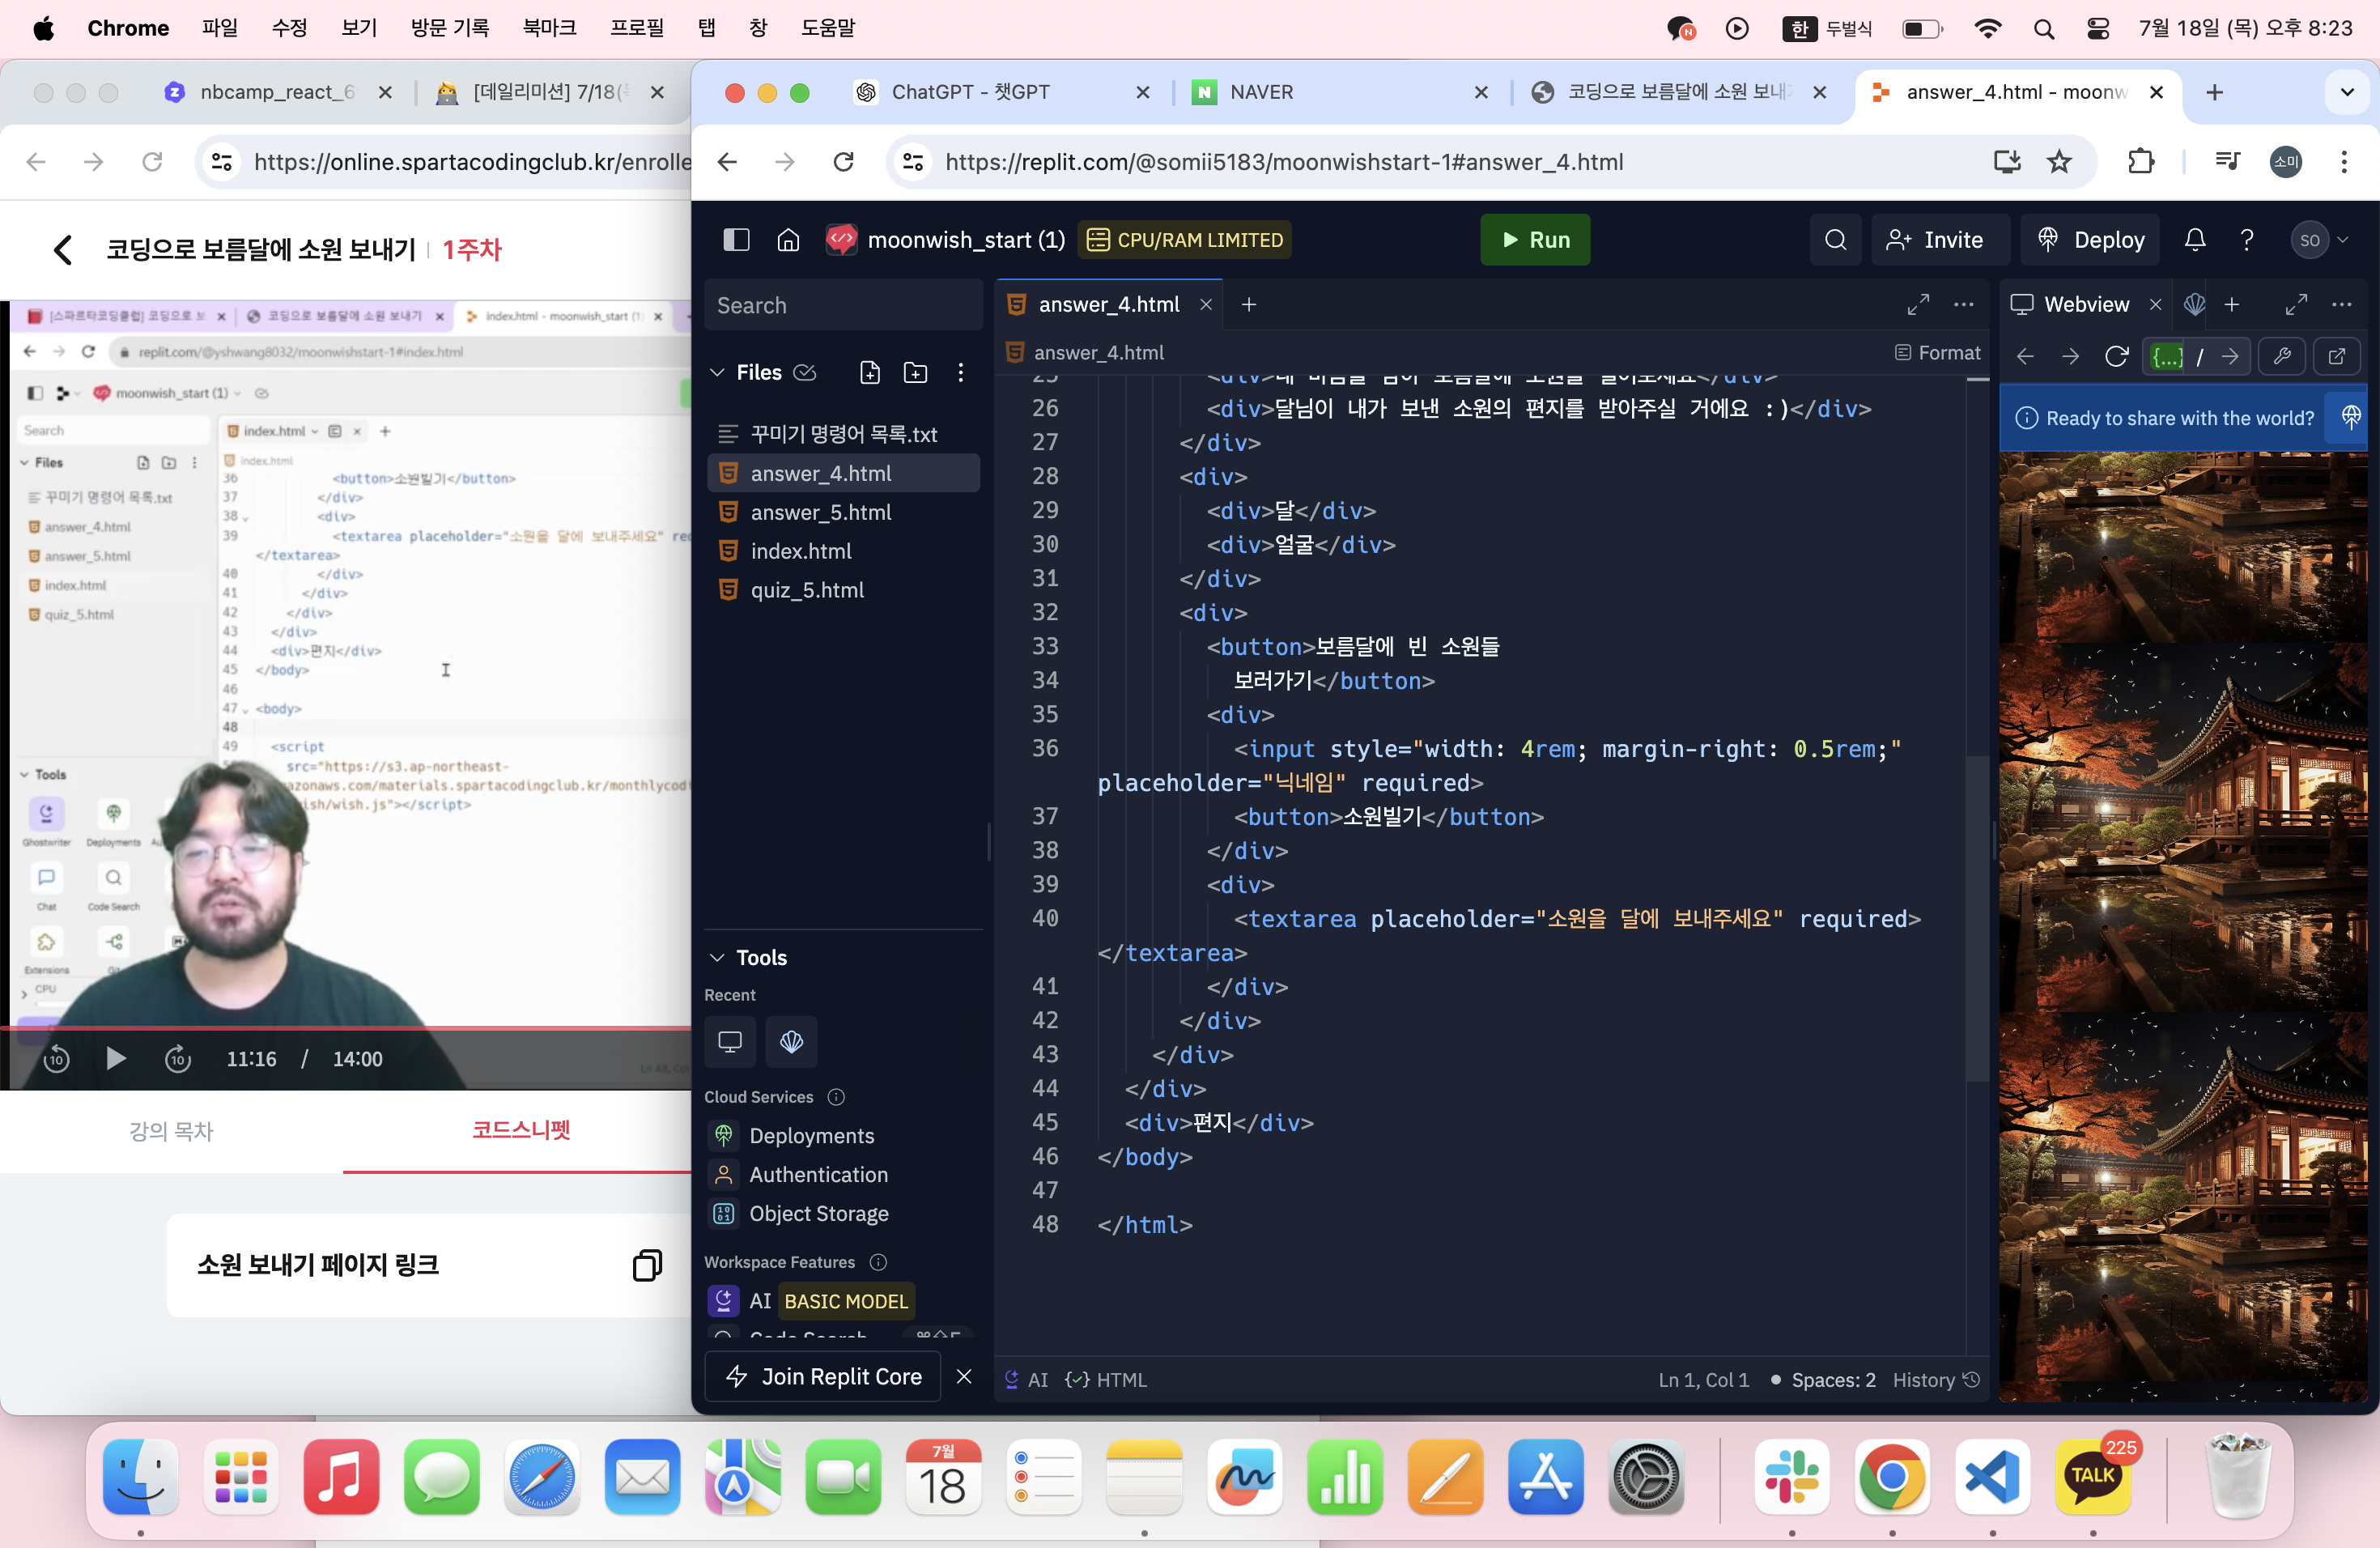Go to Replit home icon
This screenshot has width=2380, height=1548.
pos(788,240)
